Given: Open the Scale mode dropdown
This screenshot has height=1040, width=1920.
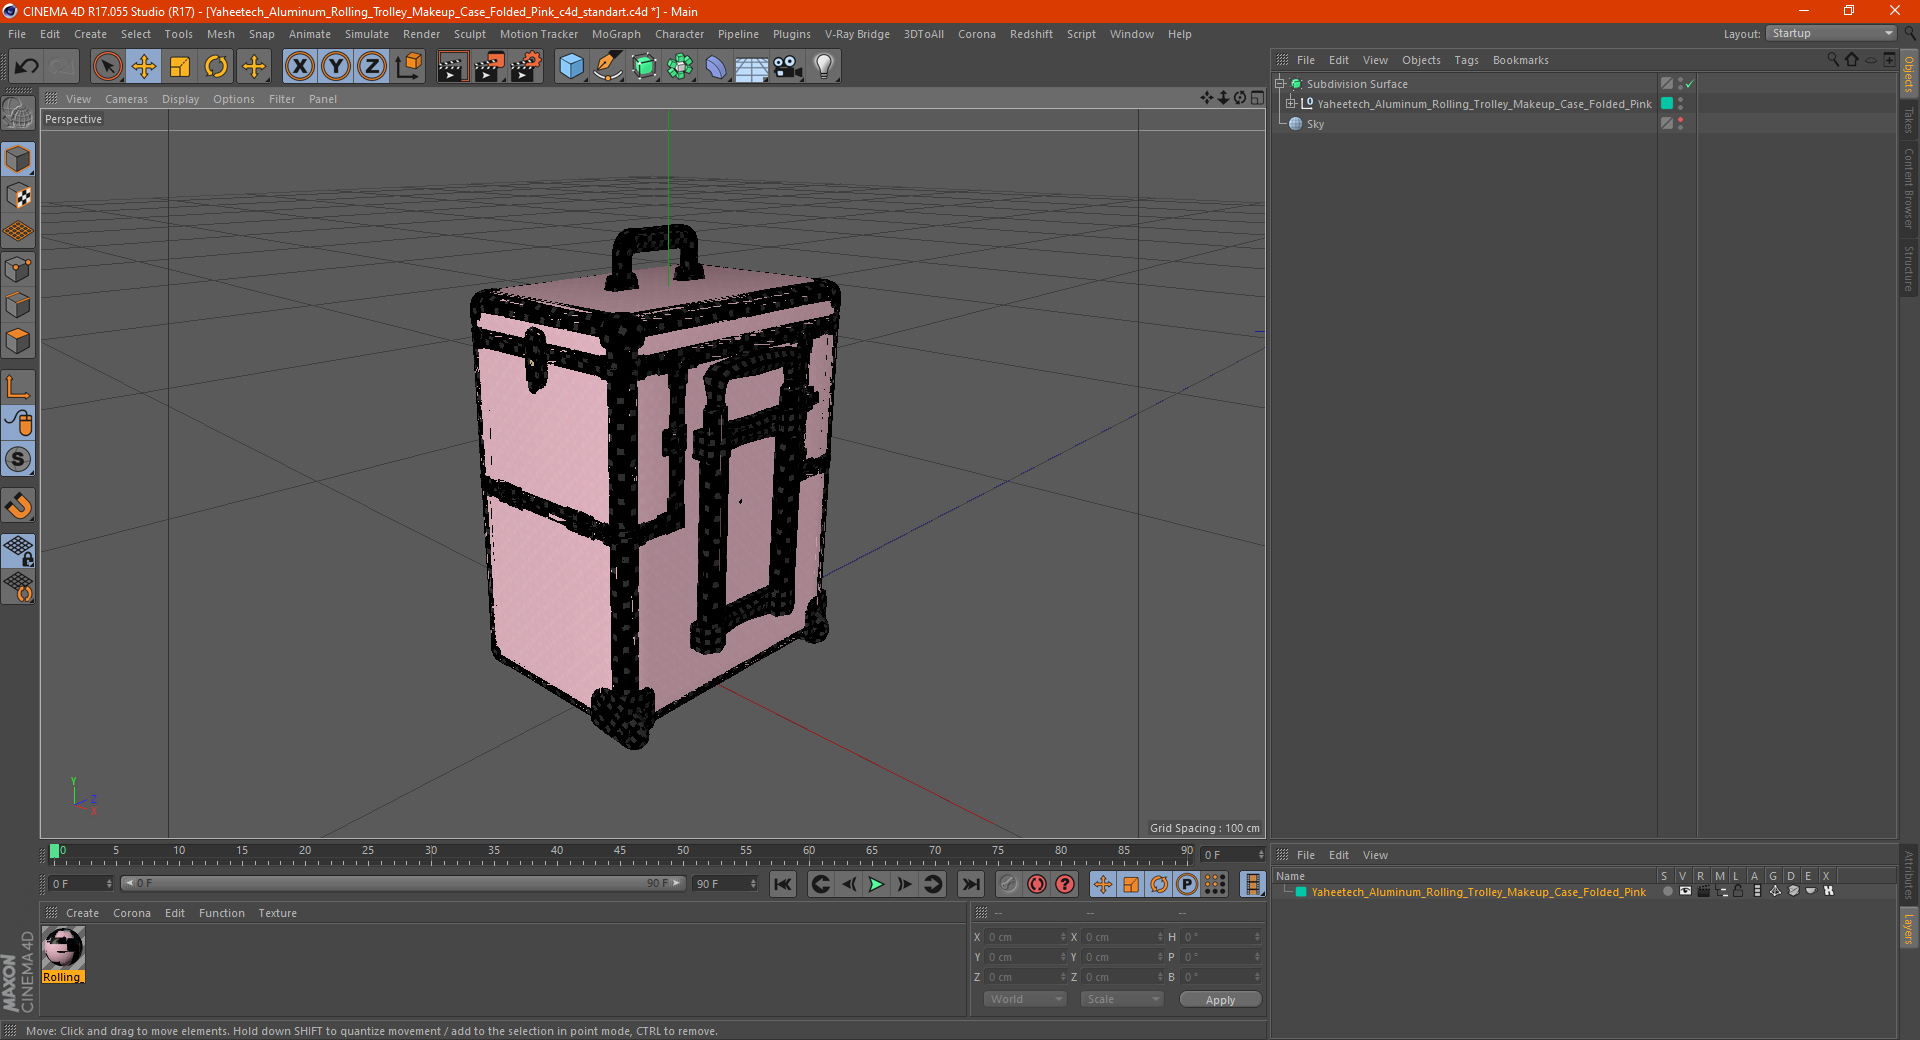Looking at the screenshot, I should pos(1122,999).
